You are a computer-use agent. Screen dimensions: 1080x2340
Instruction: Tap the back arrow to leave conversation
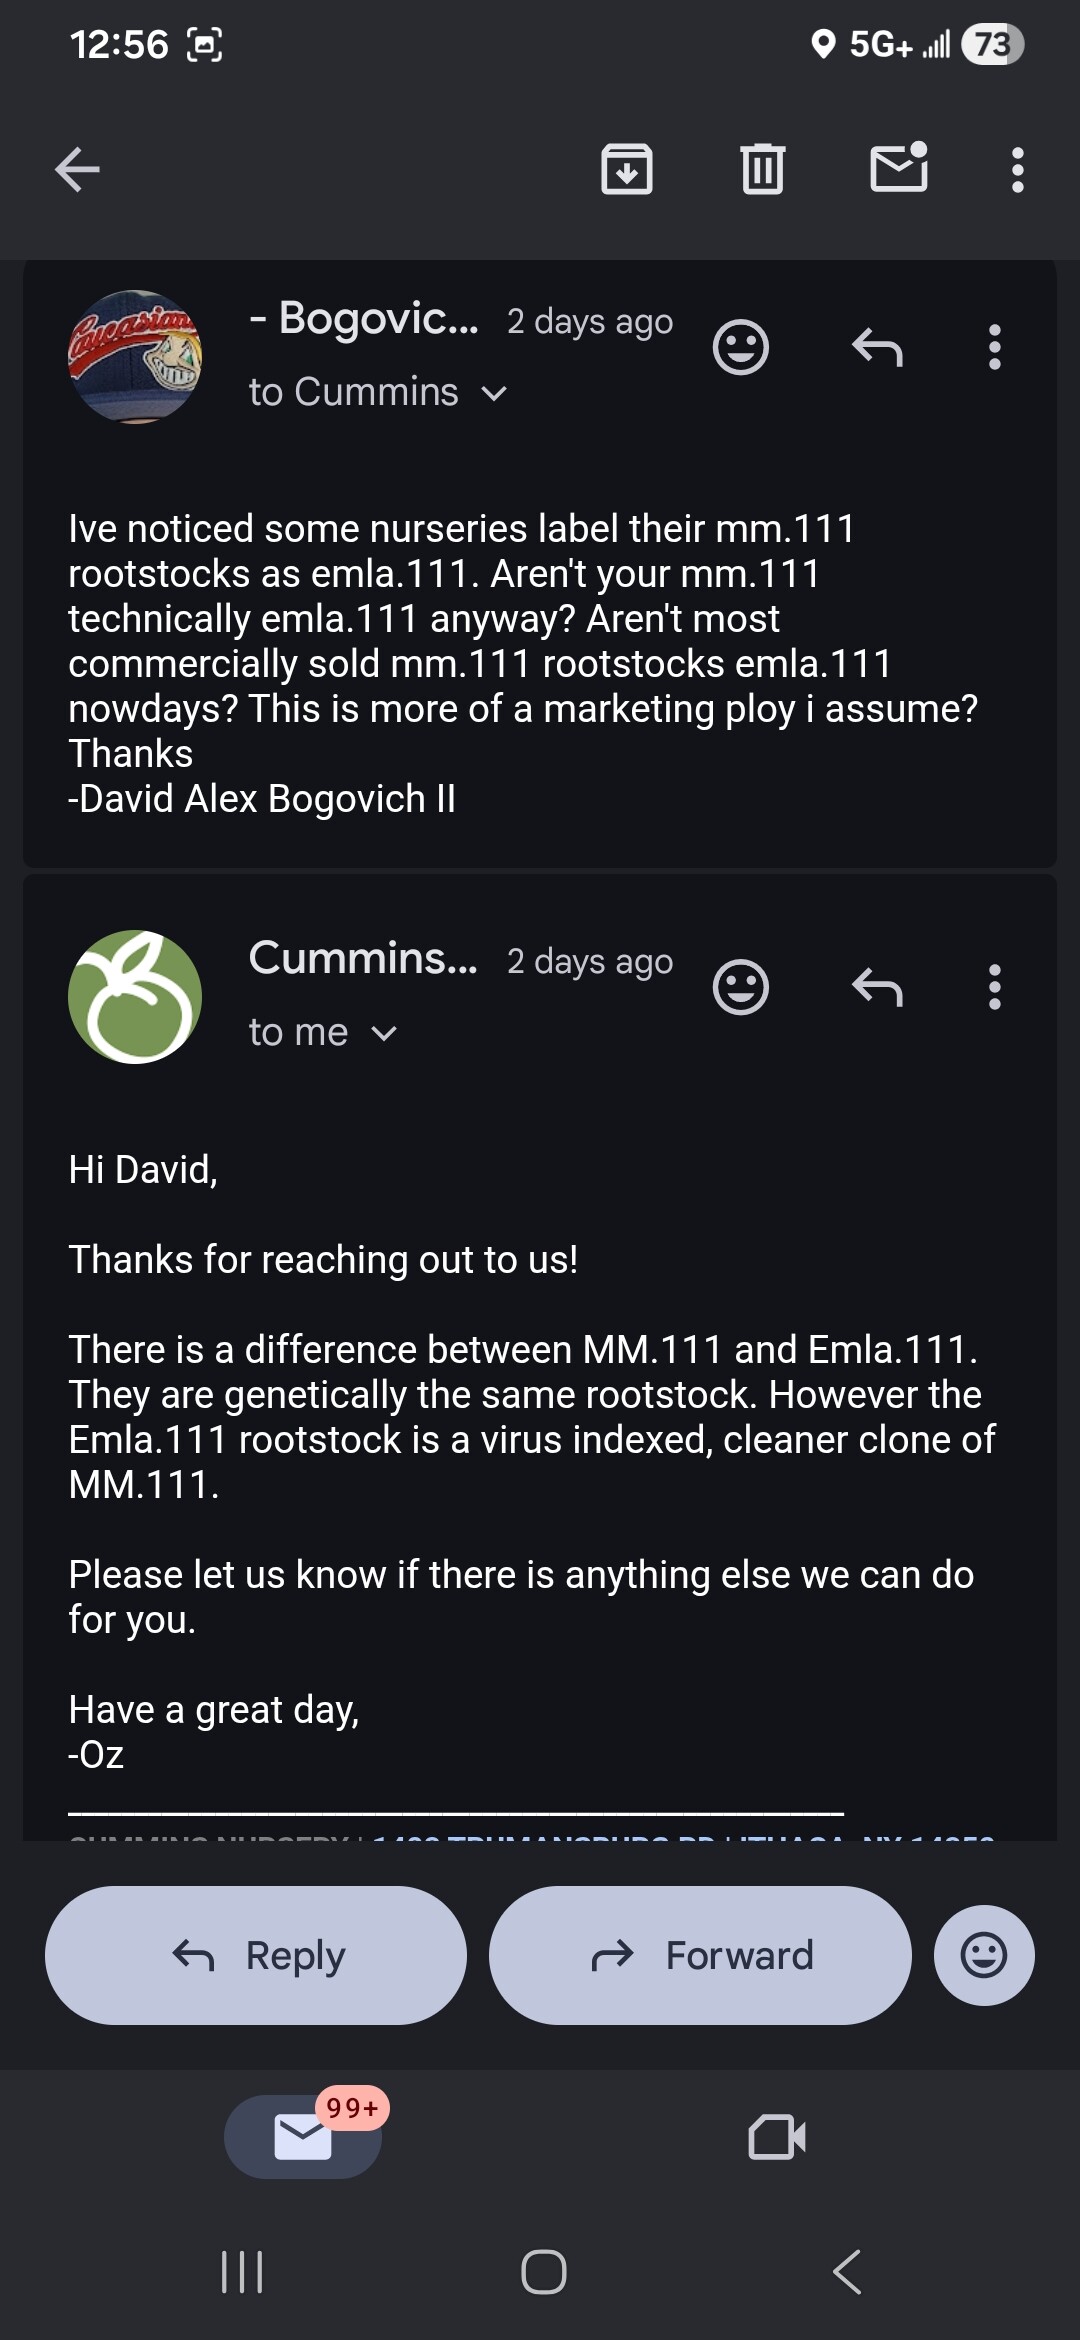pos(77,169)
